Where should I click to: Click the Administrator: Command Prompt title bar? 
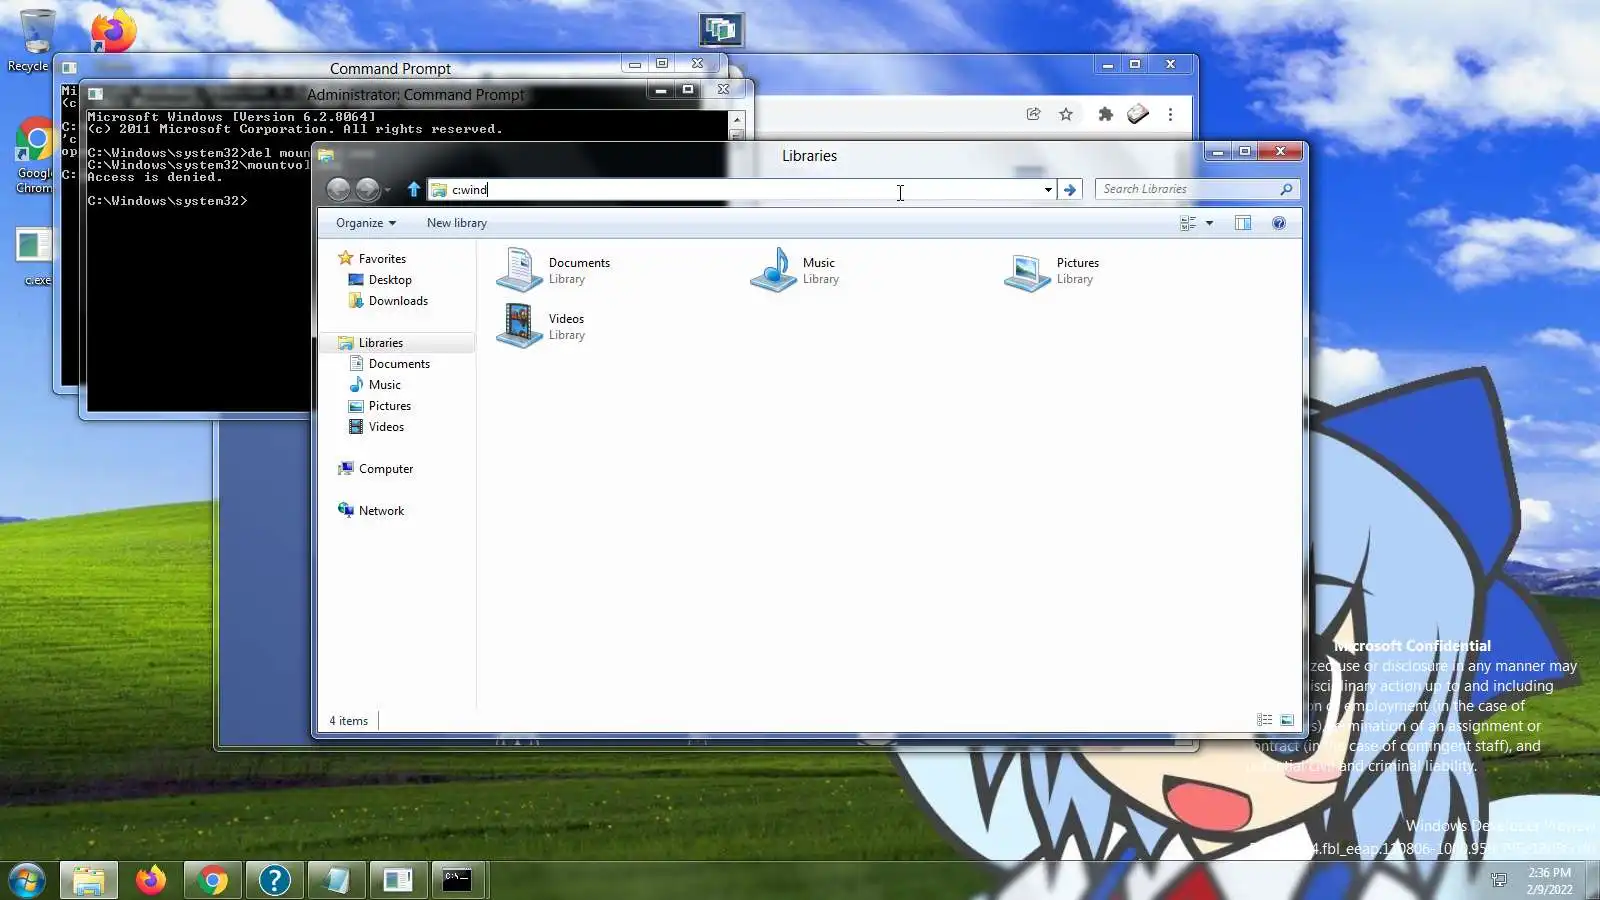coord(415,95)
